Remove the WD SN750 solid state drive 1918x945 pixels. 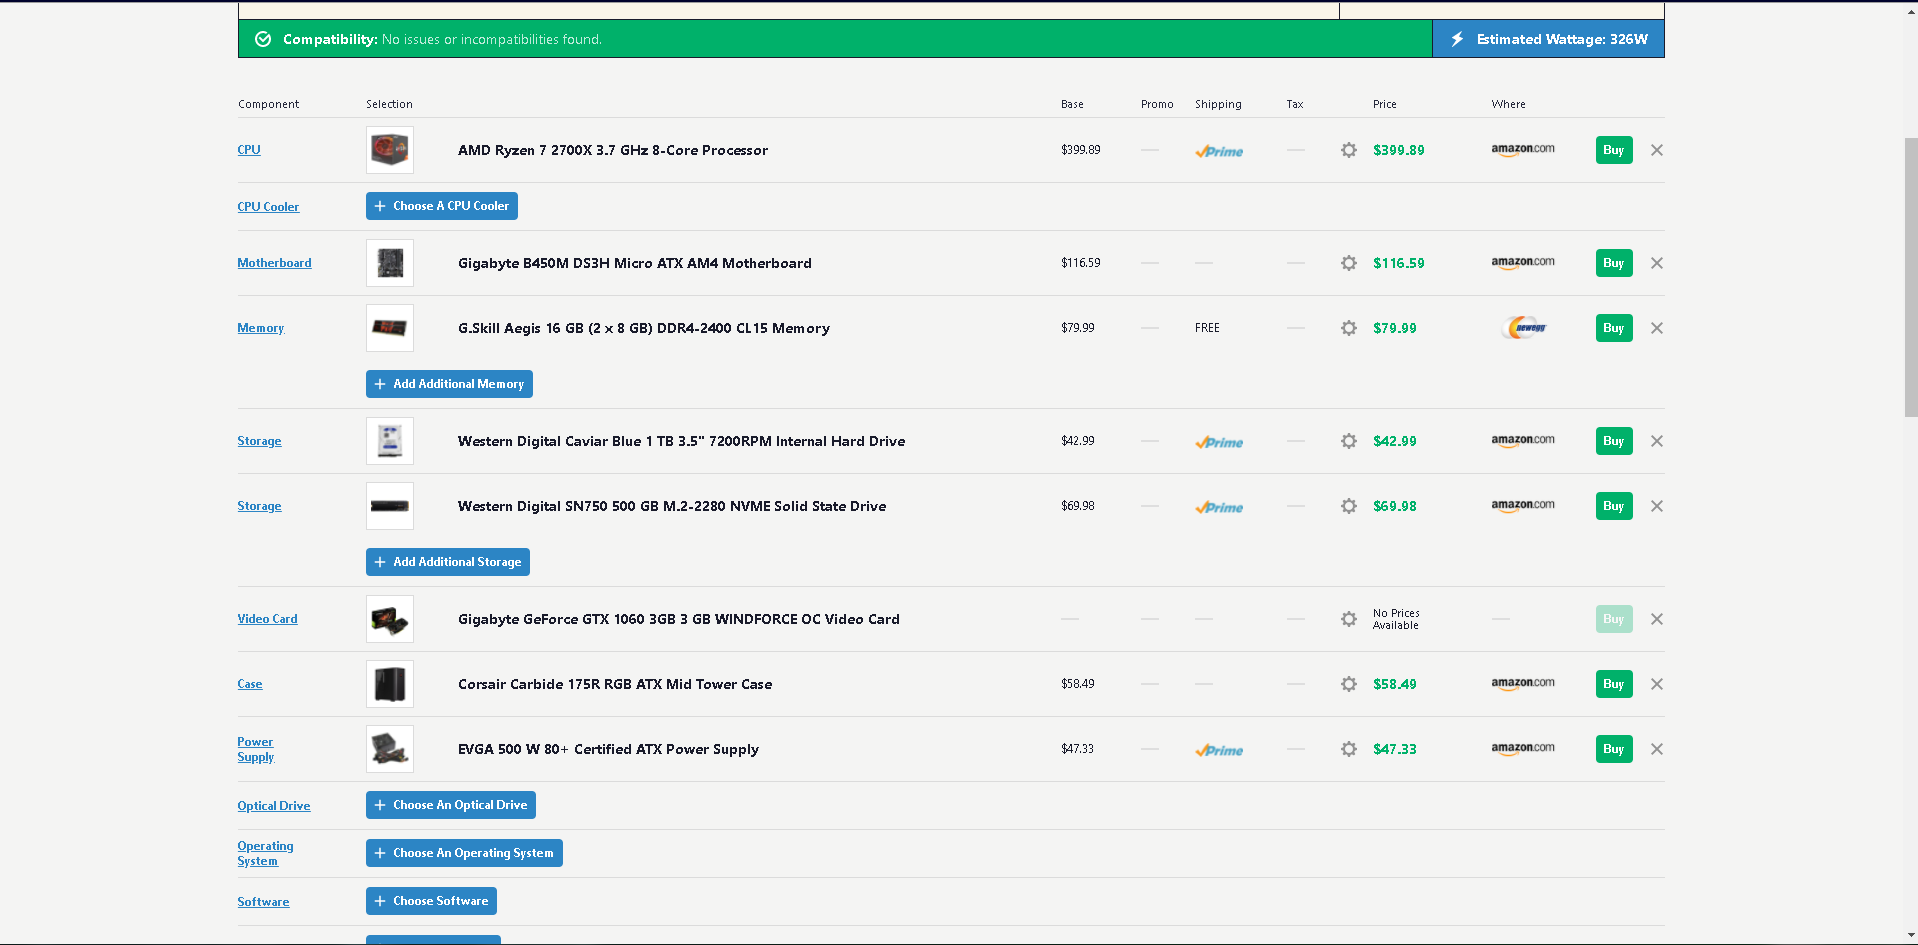coord(1657,506)
